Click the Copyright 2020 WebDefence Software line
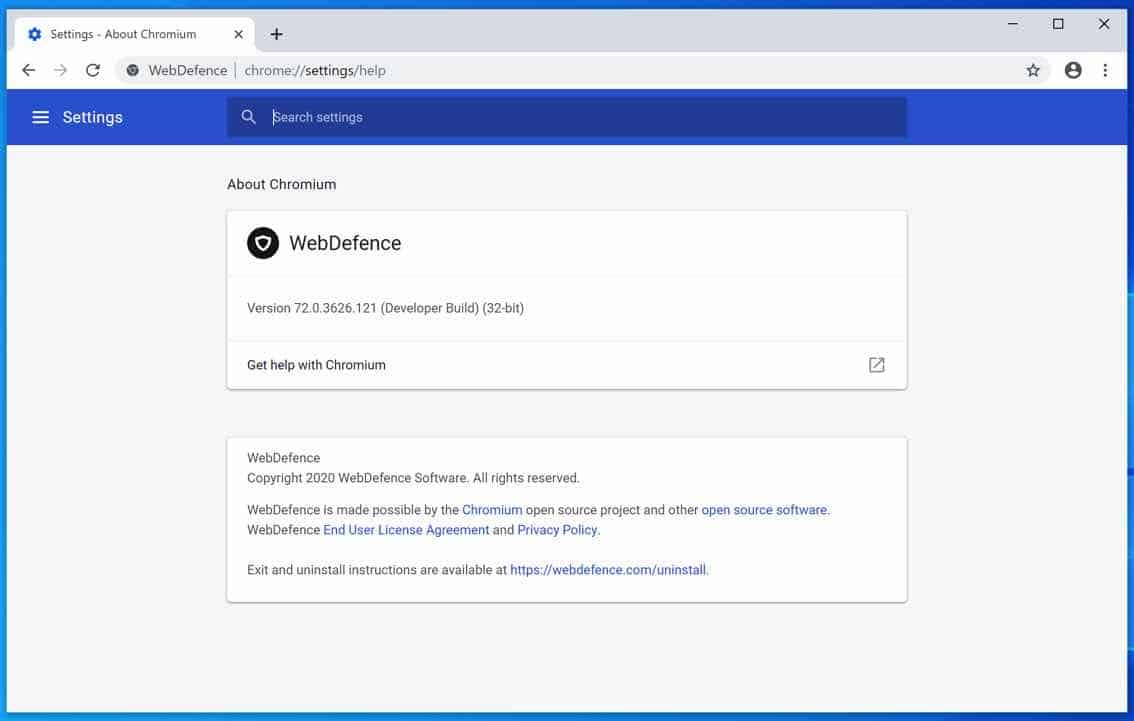 [413, 478]
